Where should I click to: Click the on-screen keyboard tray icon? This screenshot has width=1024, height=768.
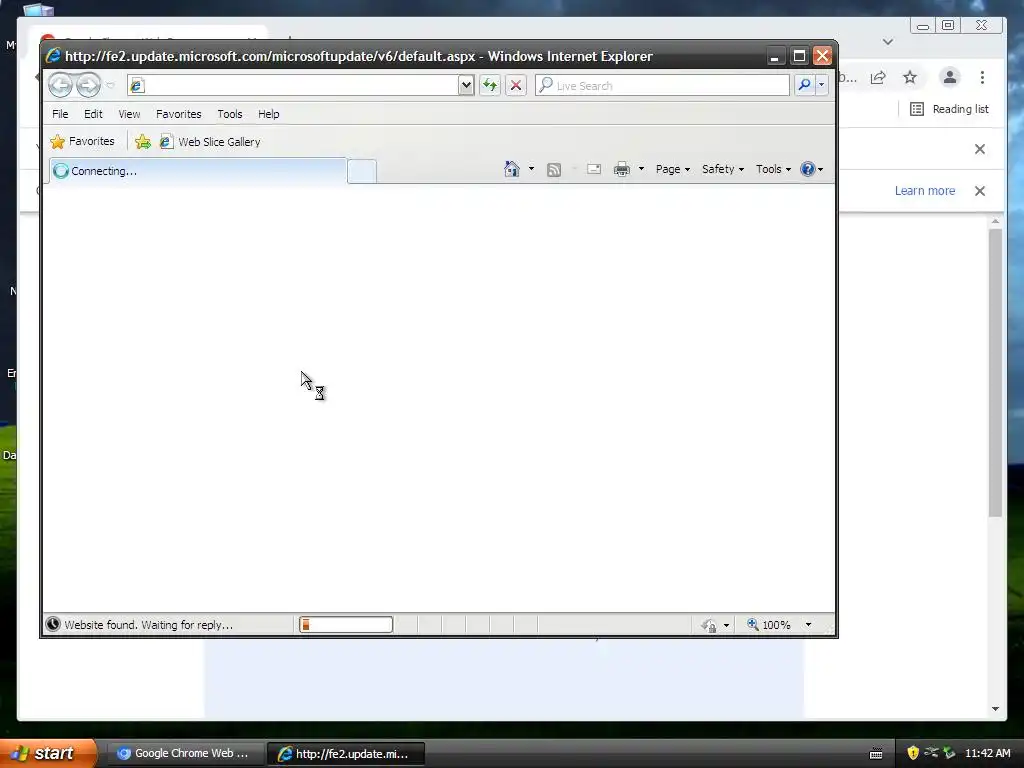pos(876,754)
